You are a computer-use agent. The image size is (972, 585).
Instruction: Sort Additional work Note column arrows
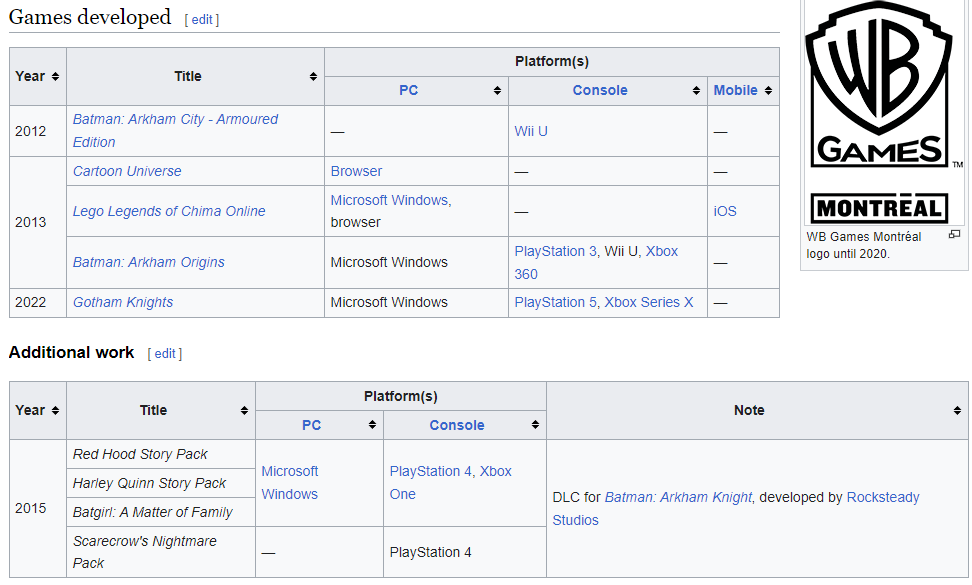click(957, 410)
